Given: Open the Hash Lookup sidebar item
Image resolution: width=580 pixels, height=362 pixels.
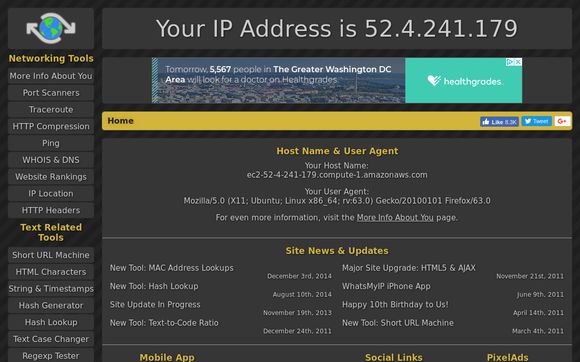Looking at the screenshot, I should coord(51,322).
